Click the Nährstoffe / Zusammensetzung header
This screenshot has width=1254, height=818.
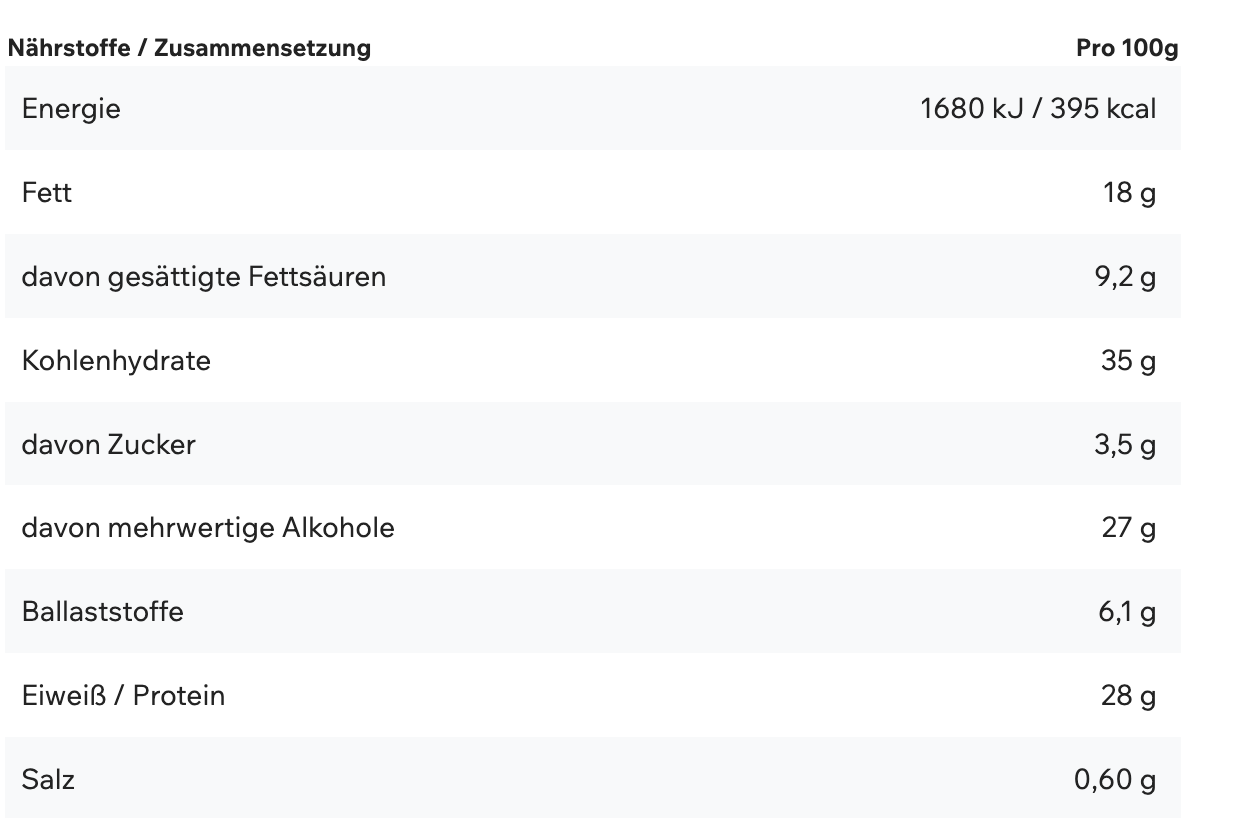(189, 48)
